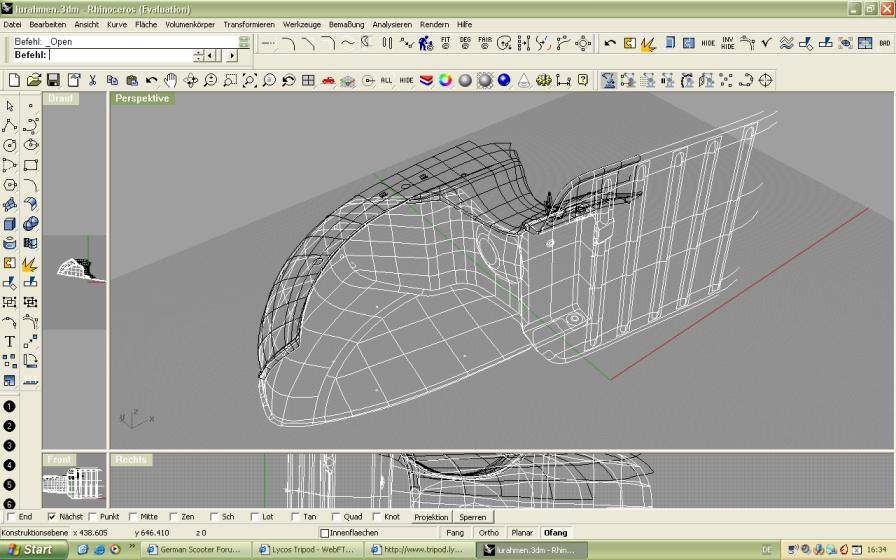The image size is (896, 560).
Task: Click the Save (floppy disk) icon
Action: coord(53,80)
